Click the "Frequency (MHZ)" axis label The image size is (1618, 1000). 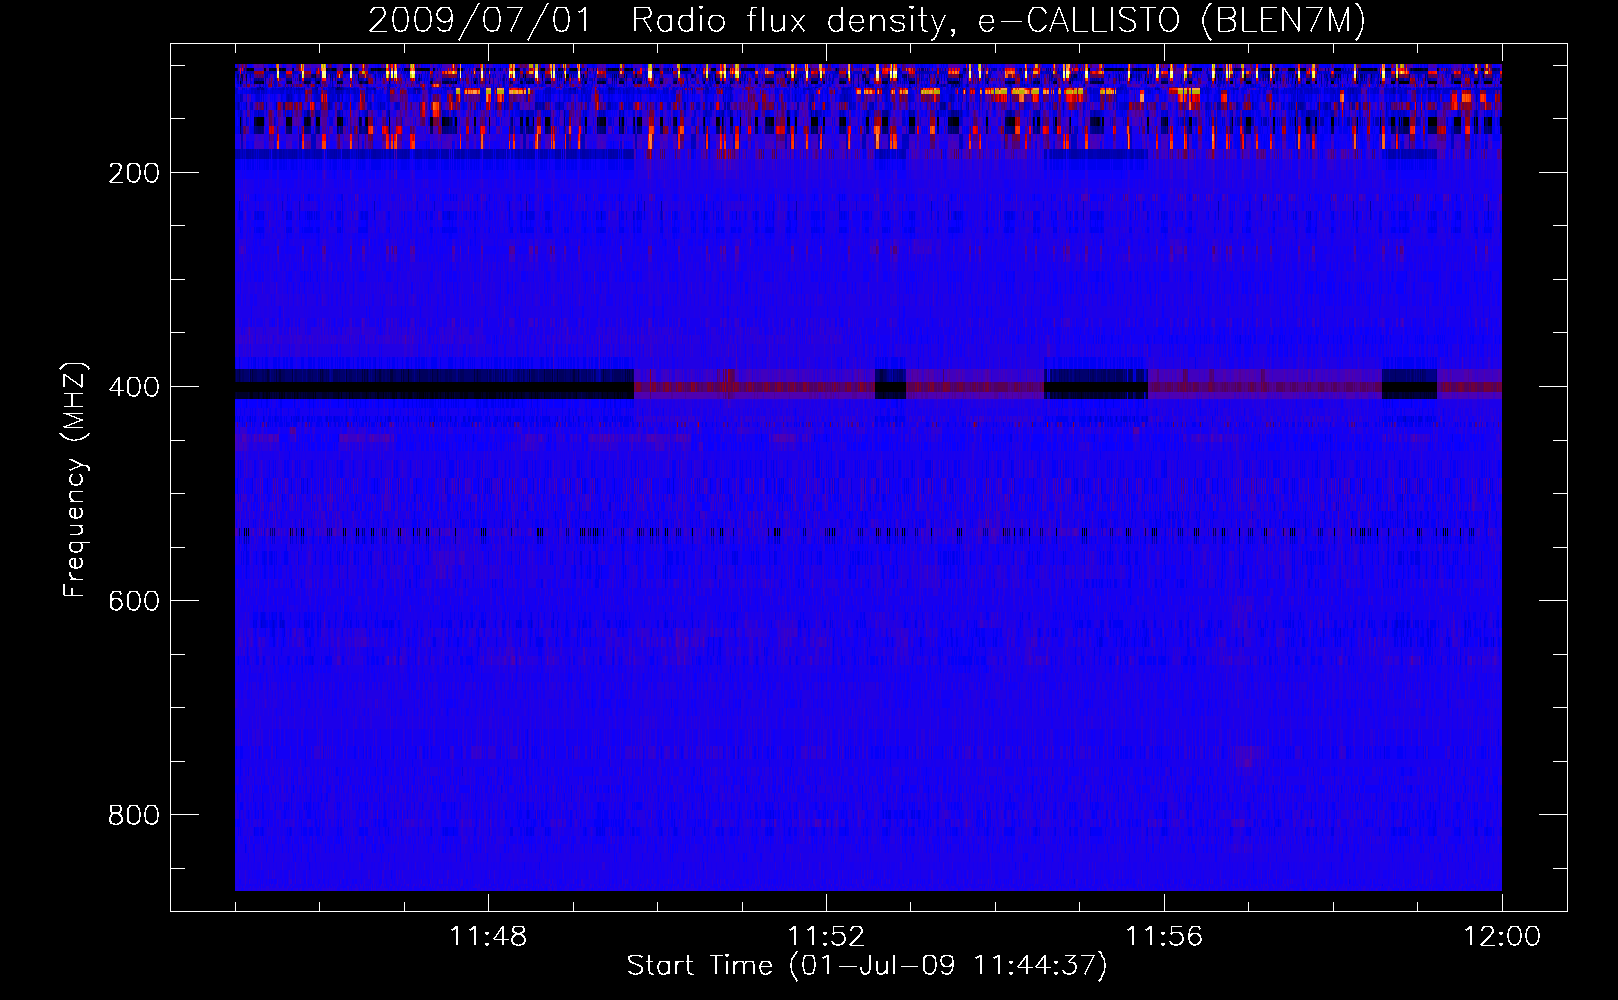coord(75,480)
